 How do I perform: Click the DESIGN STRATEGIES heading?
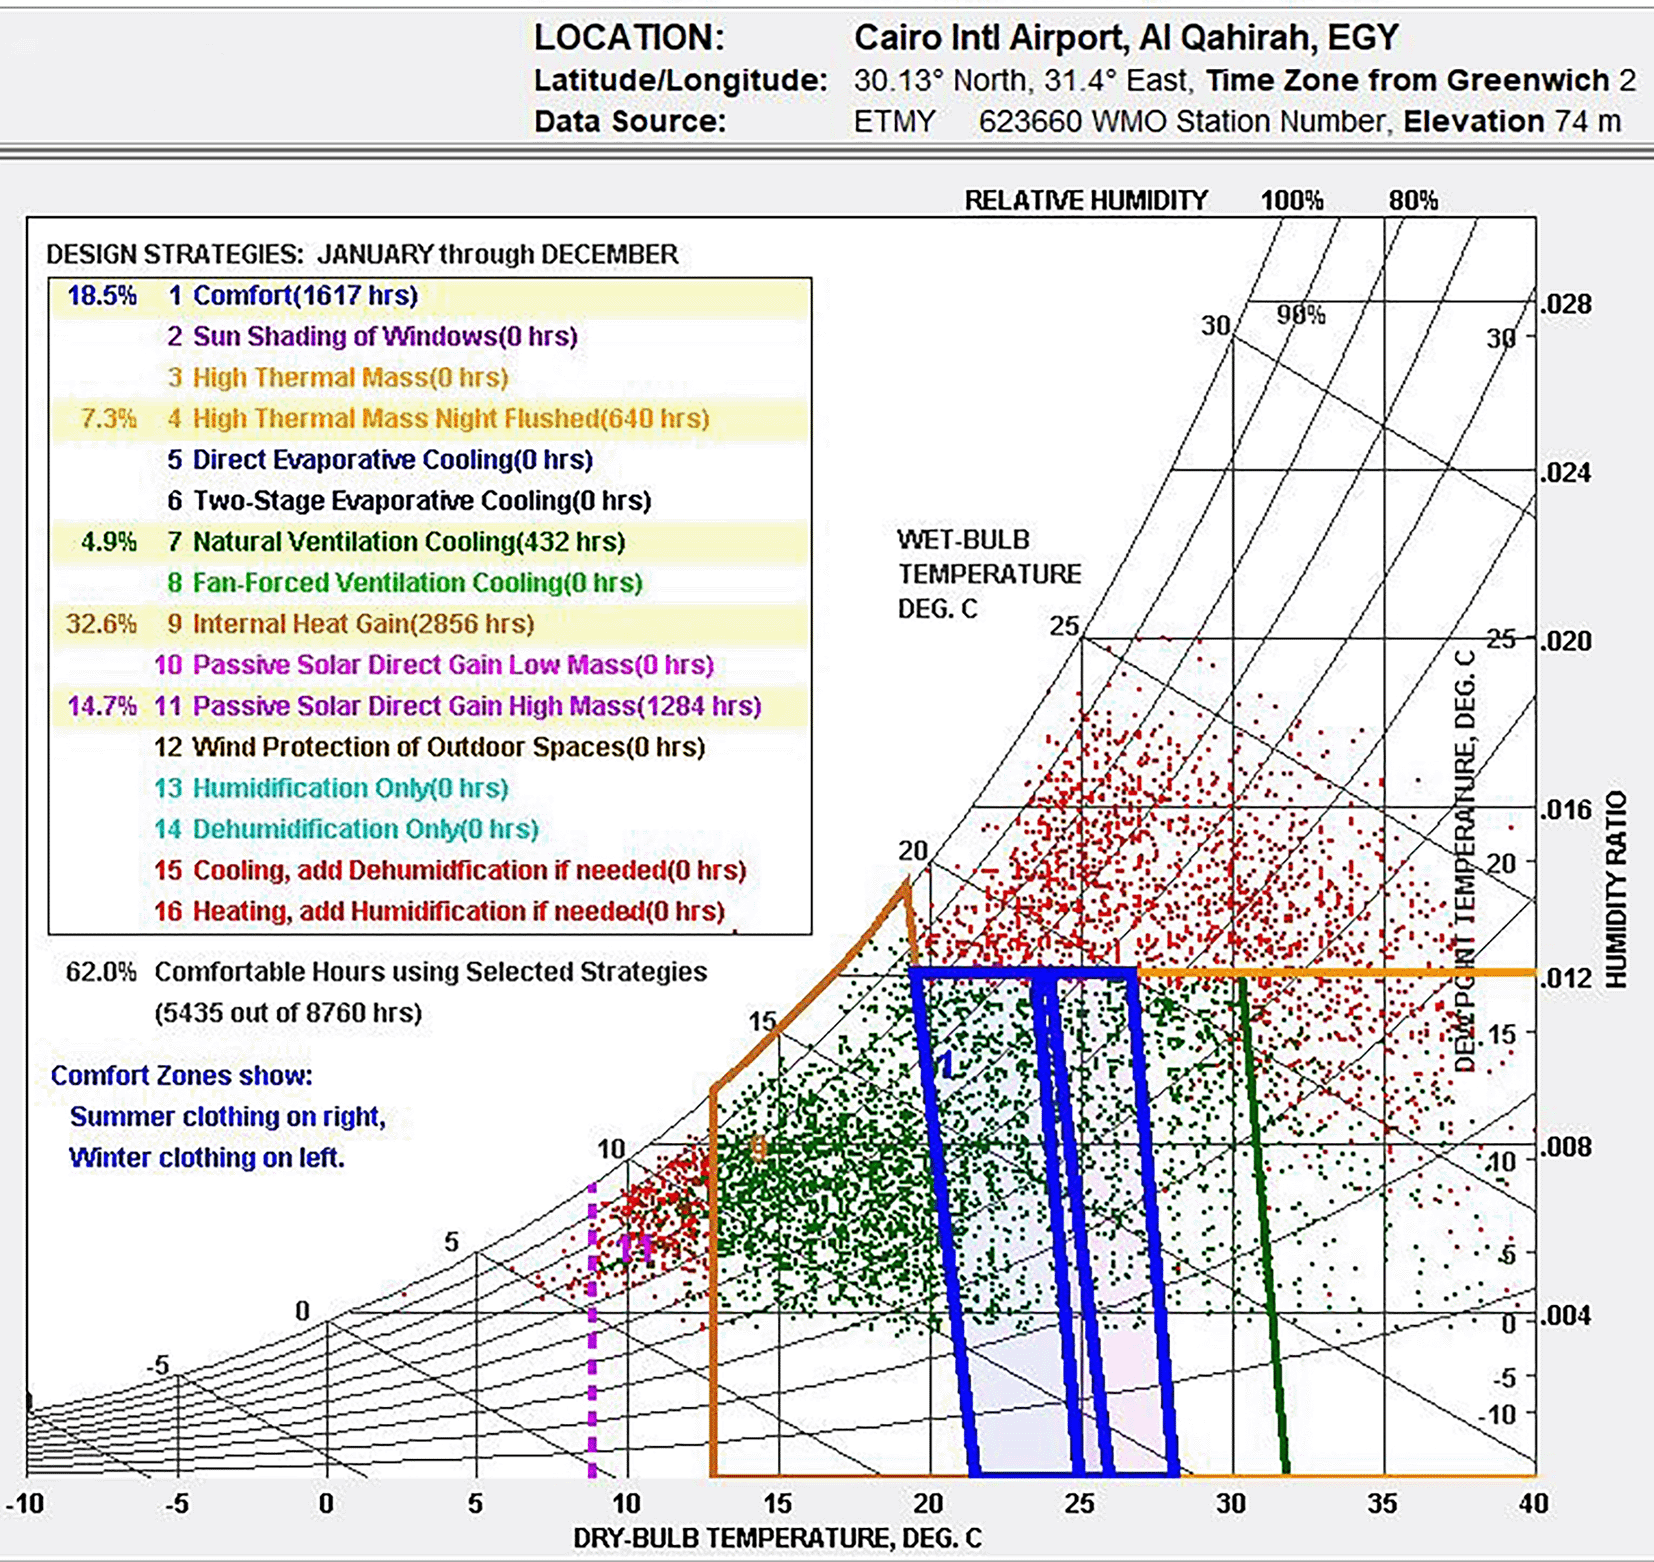[x=362, y=254]
